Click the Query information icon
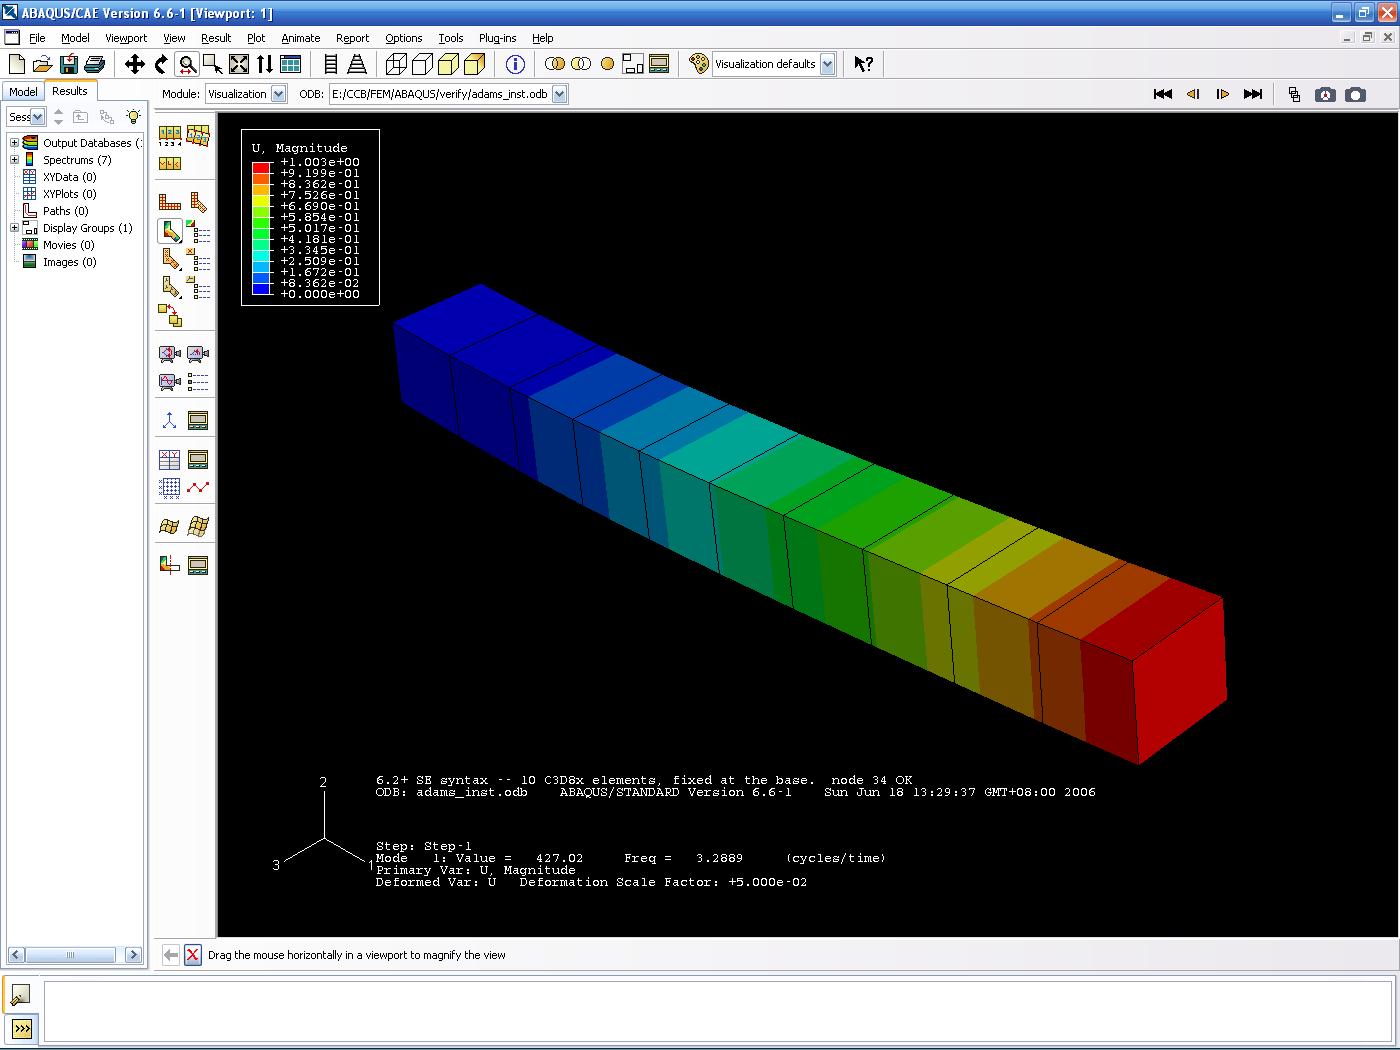The width and height of the screenshot is (1400, 1050). (x=515, y=65)
